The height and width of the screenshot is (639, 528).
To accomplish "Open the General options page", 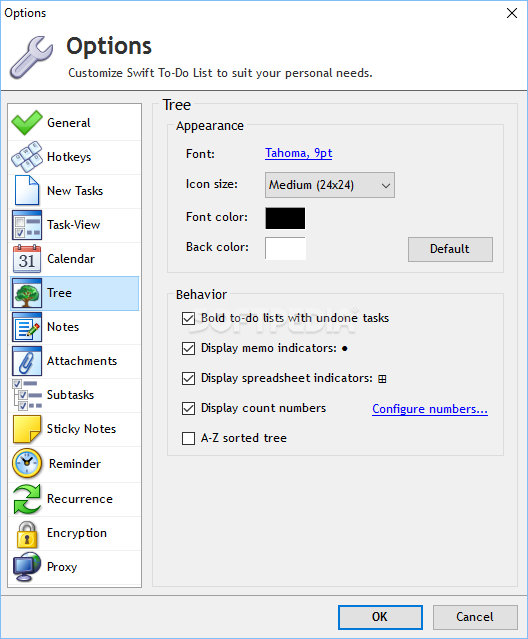I will coord(75,123).
